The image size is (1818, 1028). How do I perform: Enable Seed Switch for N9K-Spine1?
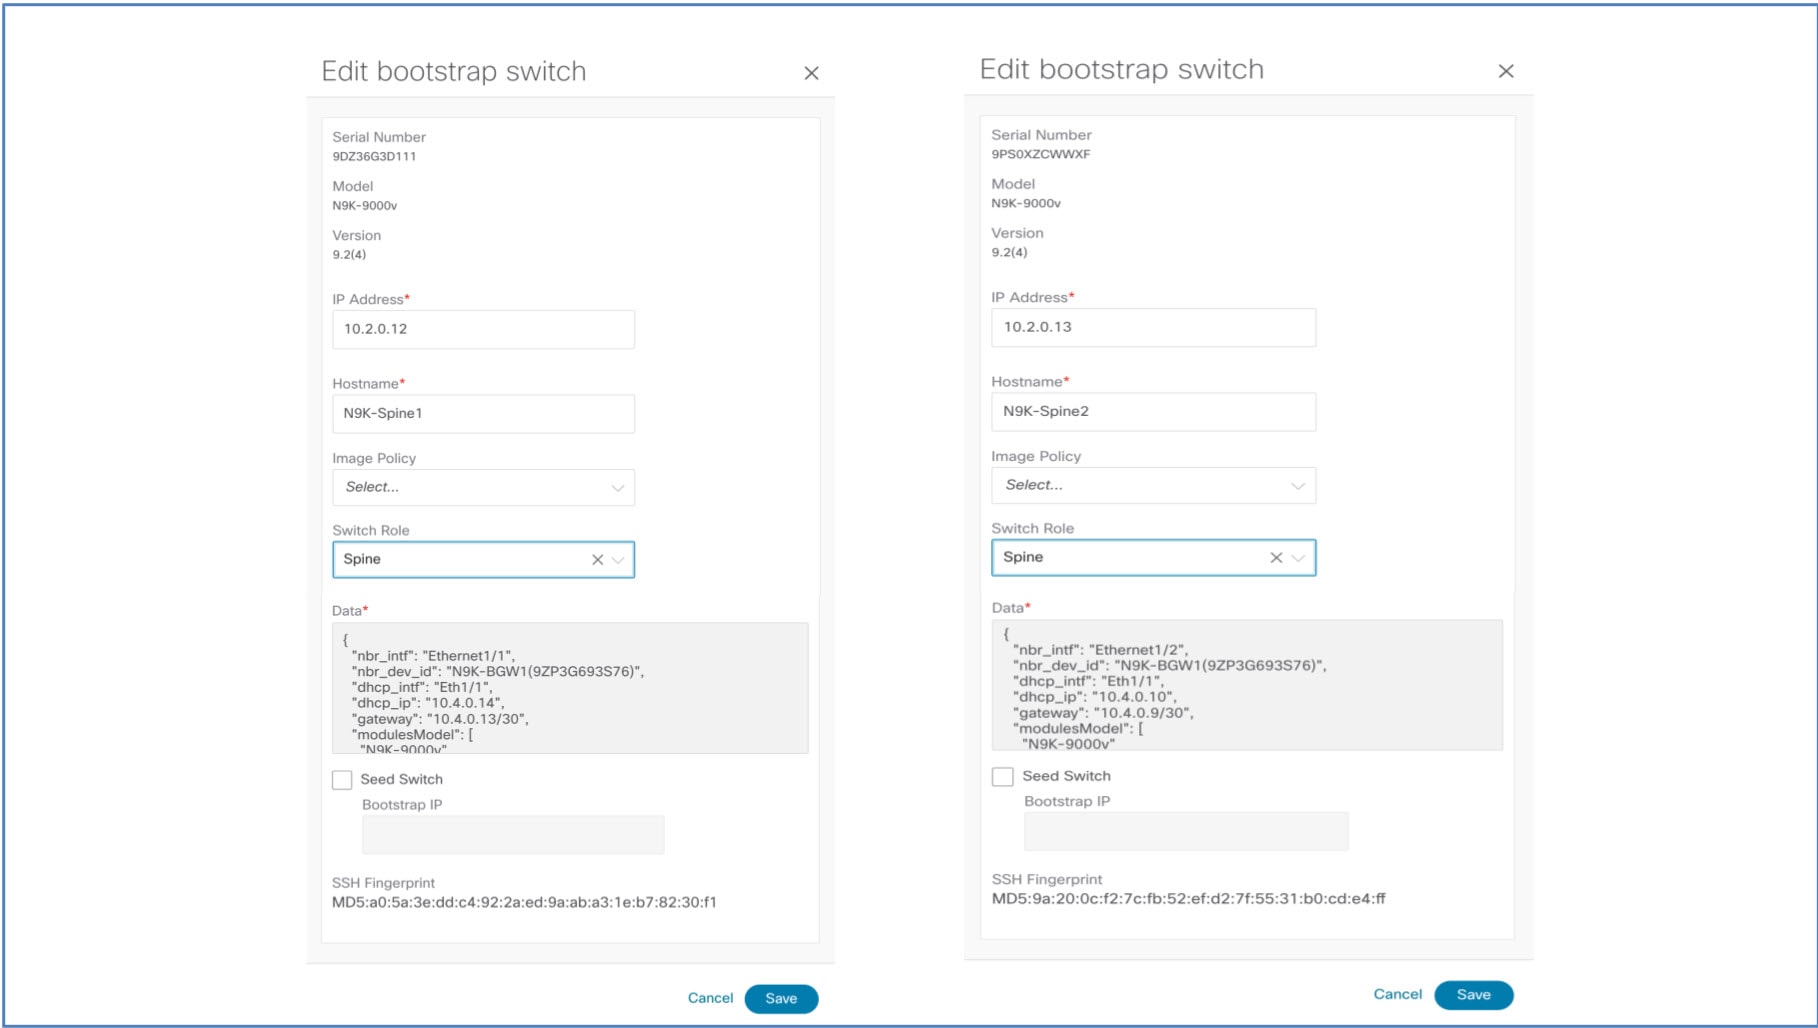point(341,779)
